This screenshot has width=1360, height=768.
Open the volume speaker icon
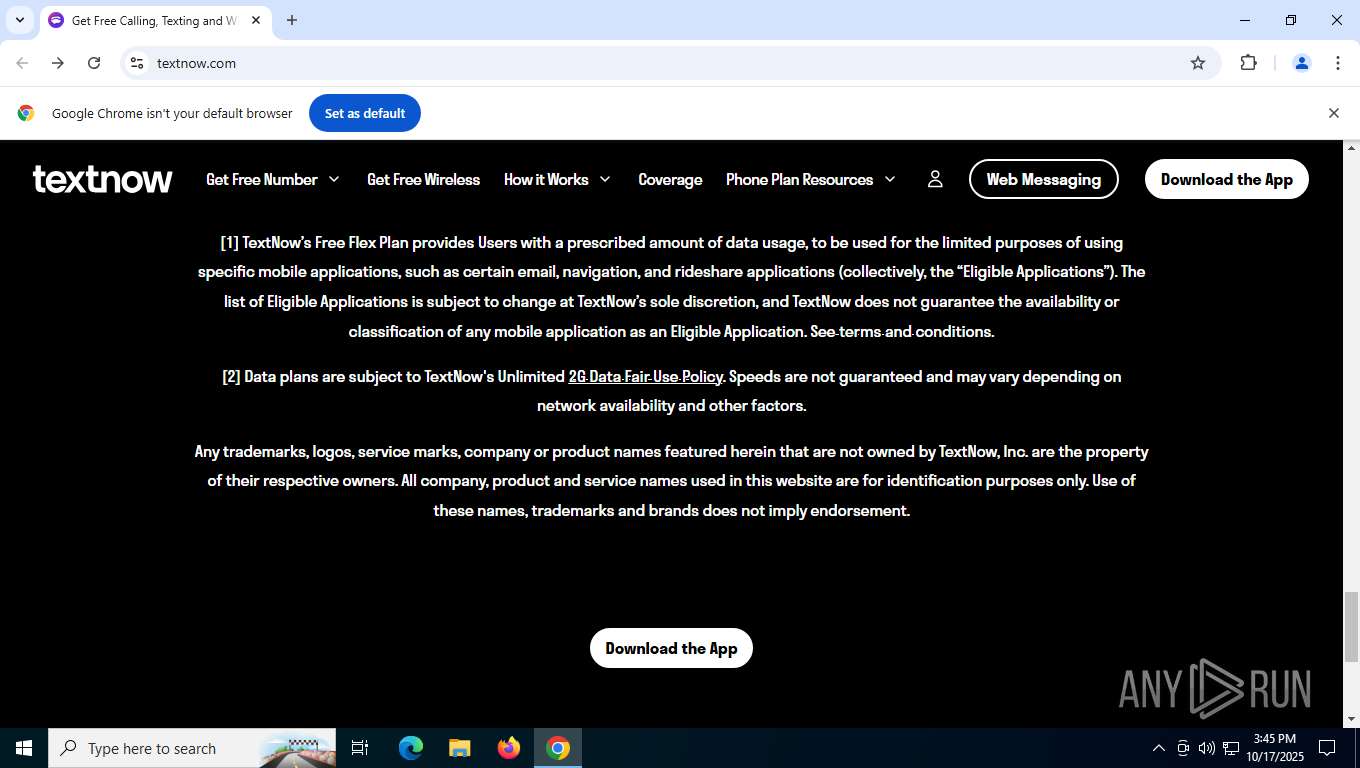[1207, 748]
